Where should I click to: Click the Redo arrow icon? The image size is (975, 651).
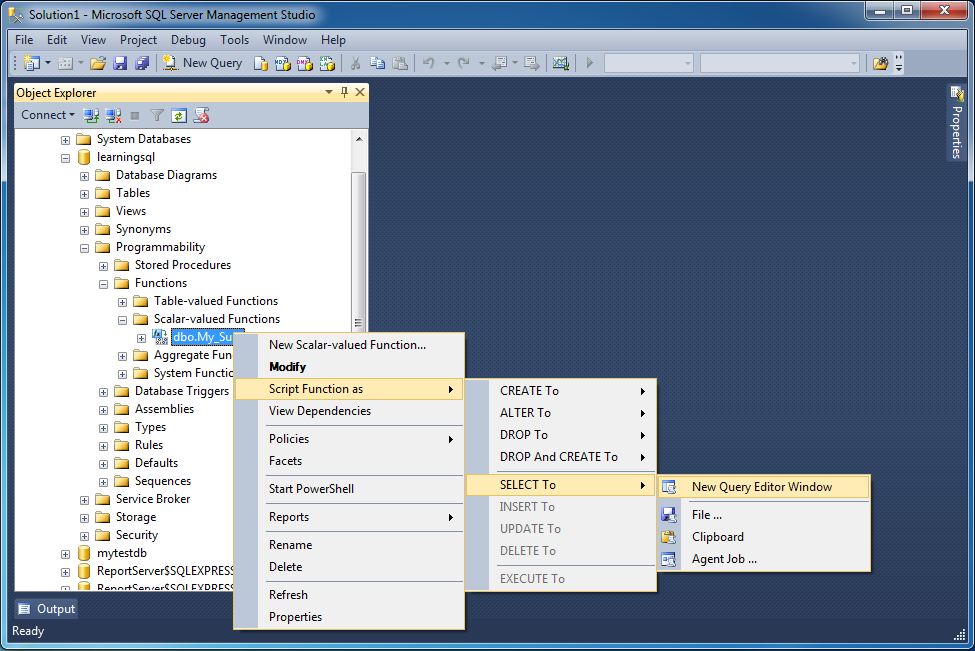464,63
